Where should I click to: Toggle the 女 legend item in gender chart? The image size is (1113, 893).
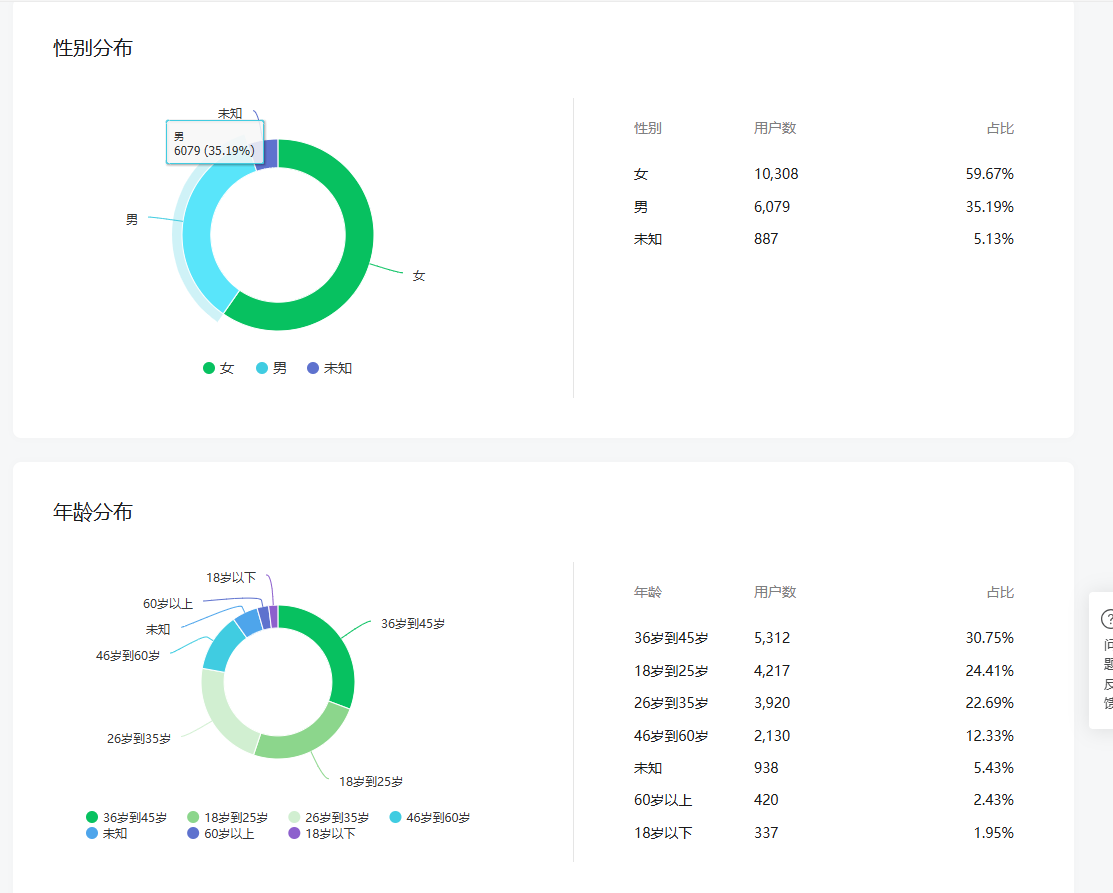[x=218, y=368]
